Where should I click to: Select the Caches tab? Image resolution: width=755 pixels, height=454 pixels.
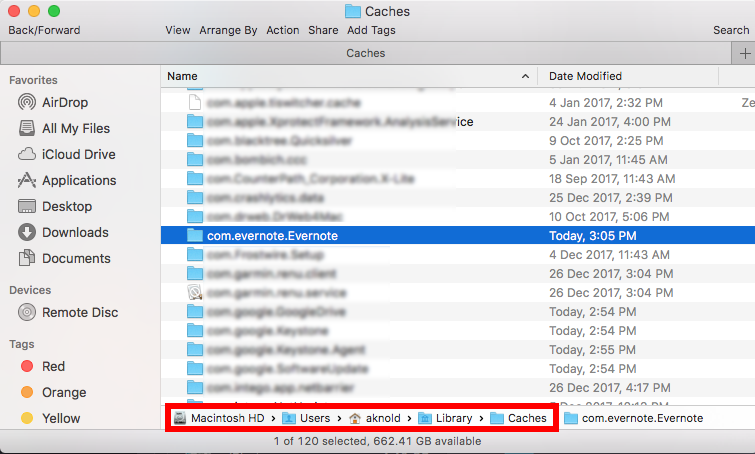[x=365, y=53]
